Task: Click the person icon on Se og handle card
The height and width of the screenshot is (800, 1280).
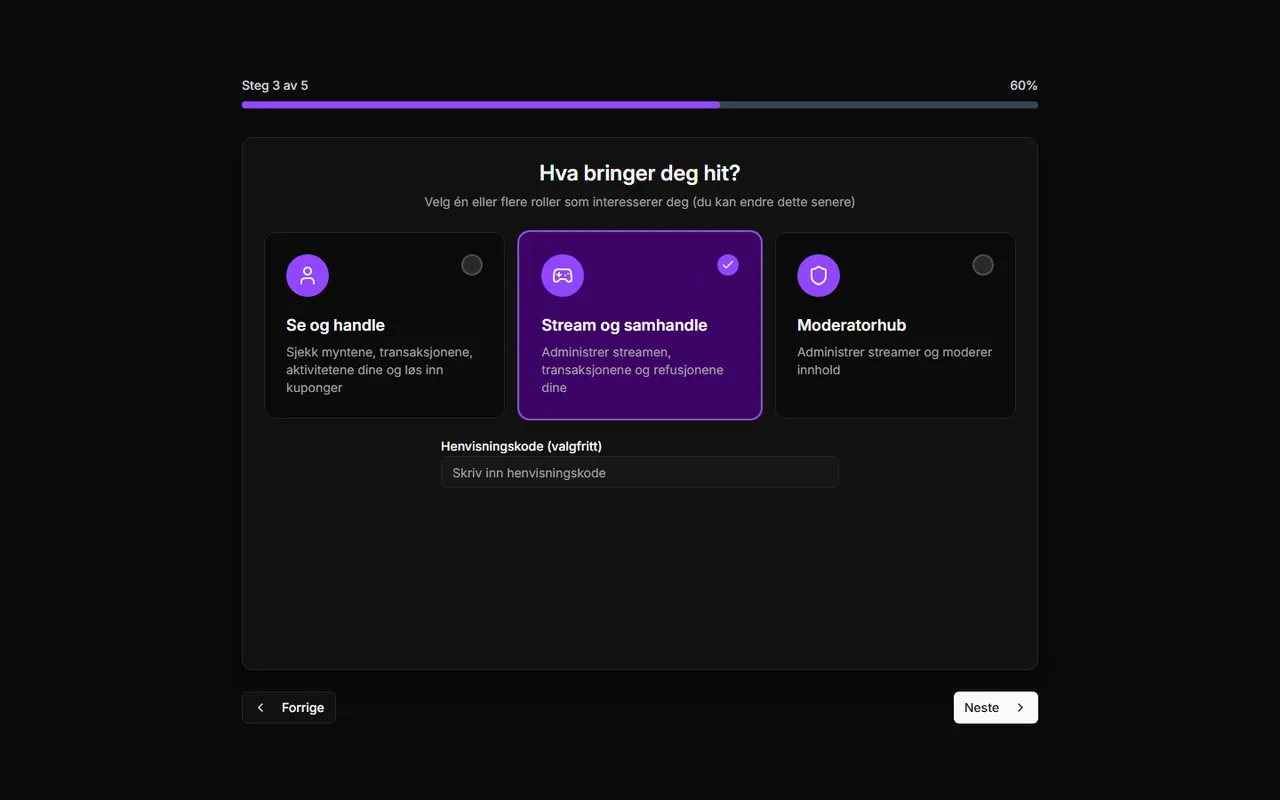Action: 307,275
